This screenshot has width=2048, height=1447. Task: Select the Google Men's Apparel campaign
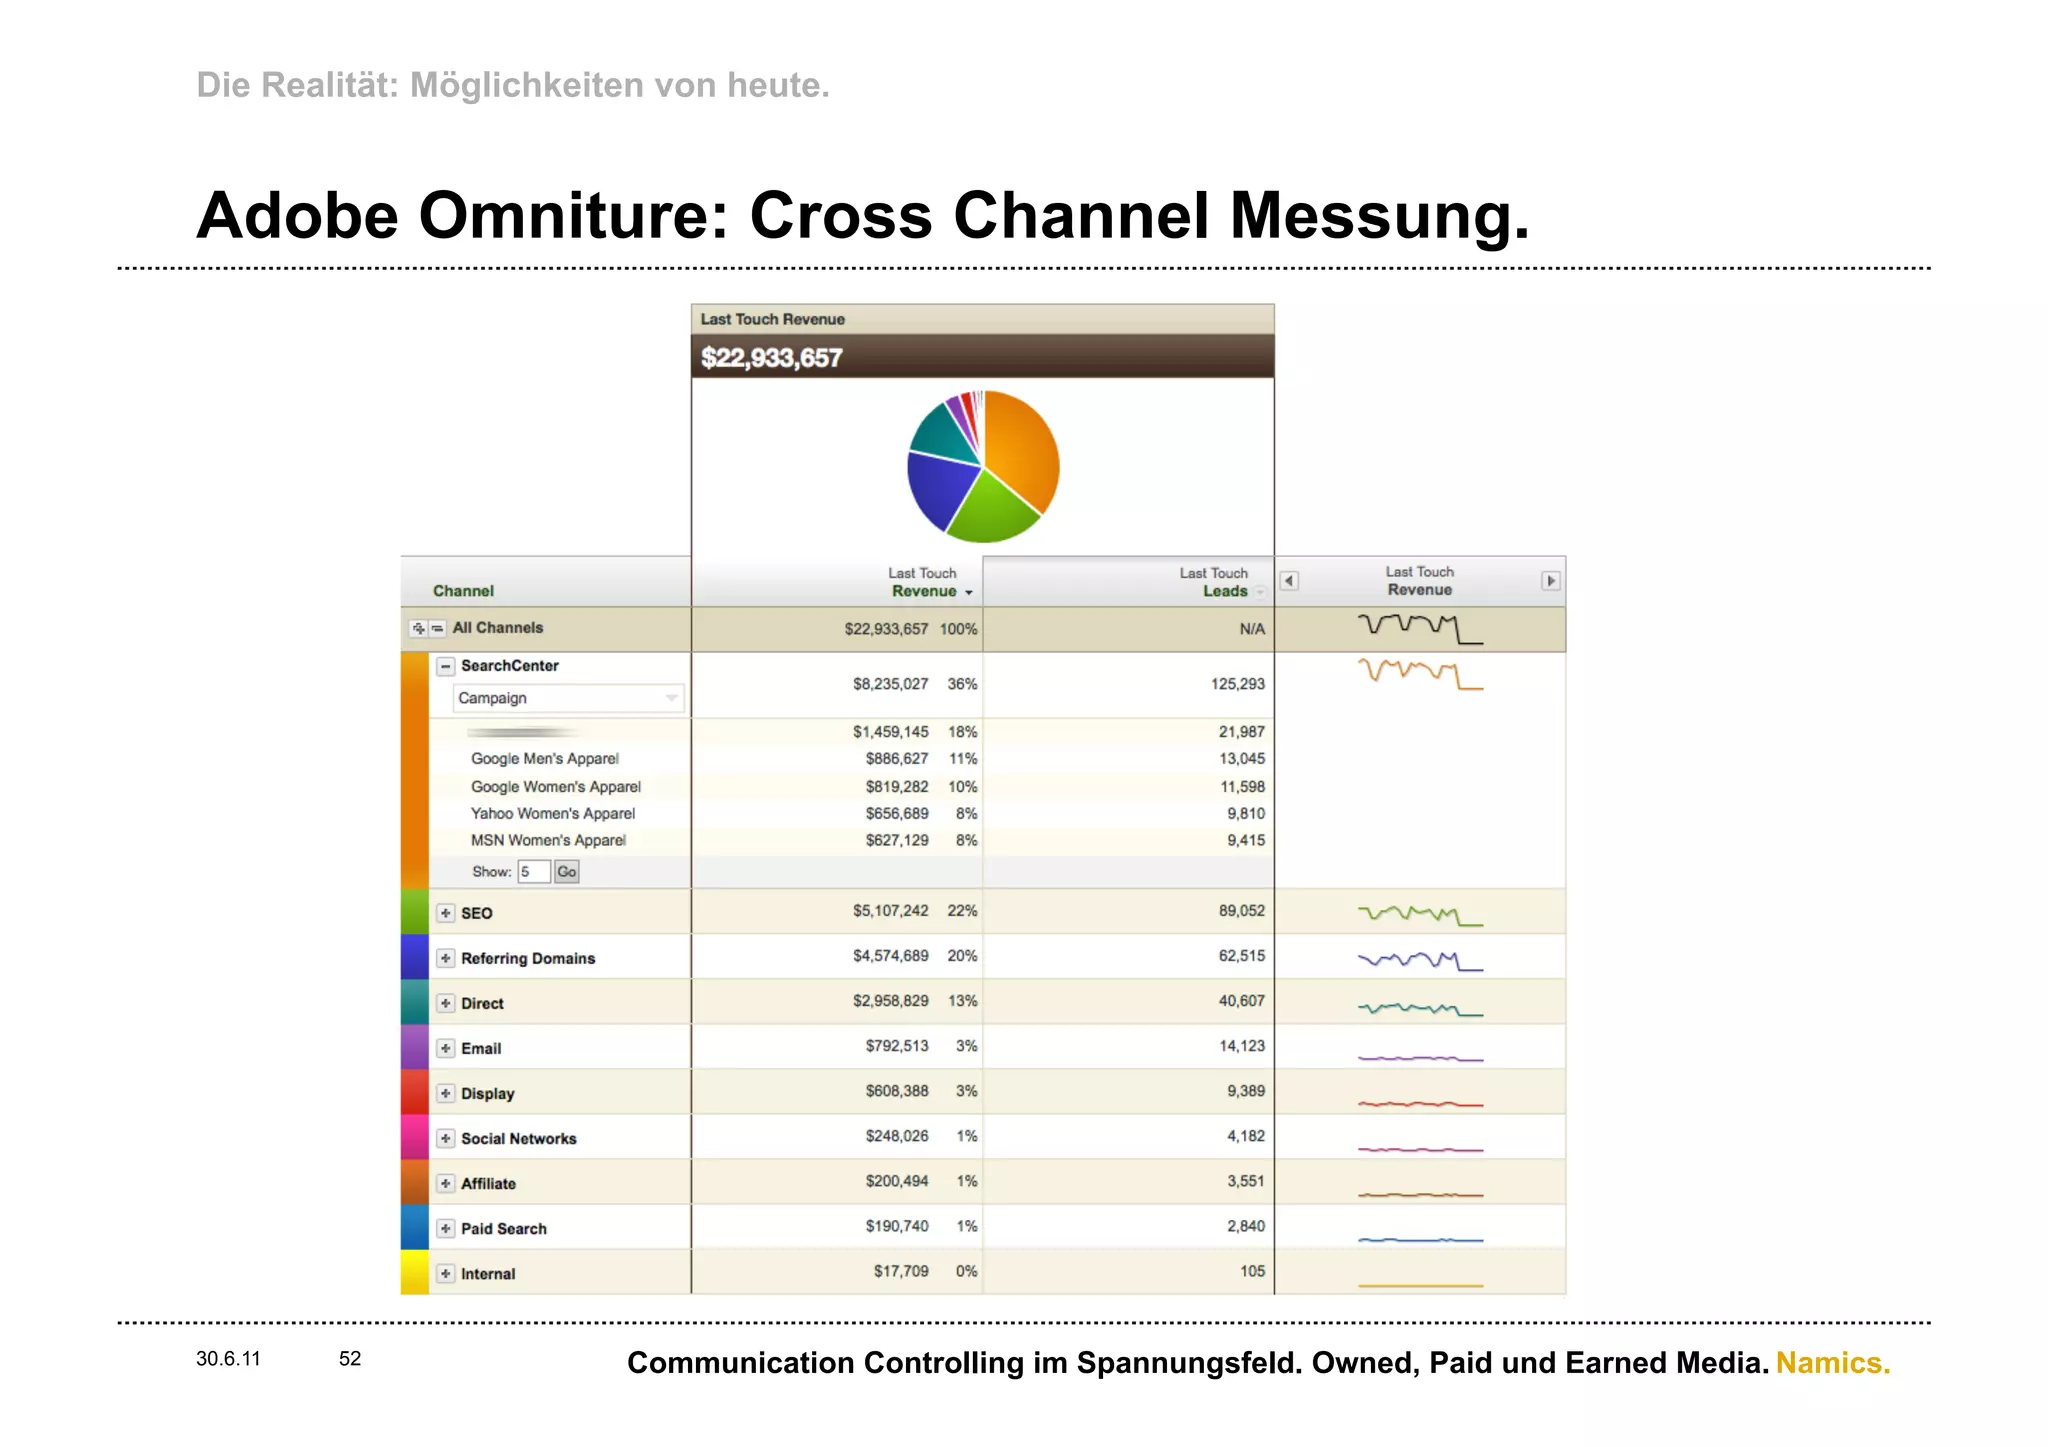pyautogui.click(x=545, y=759)
